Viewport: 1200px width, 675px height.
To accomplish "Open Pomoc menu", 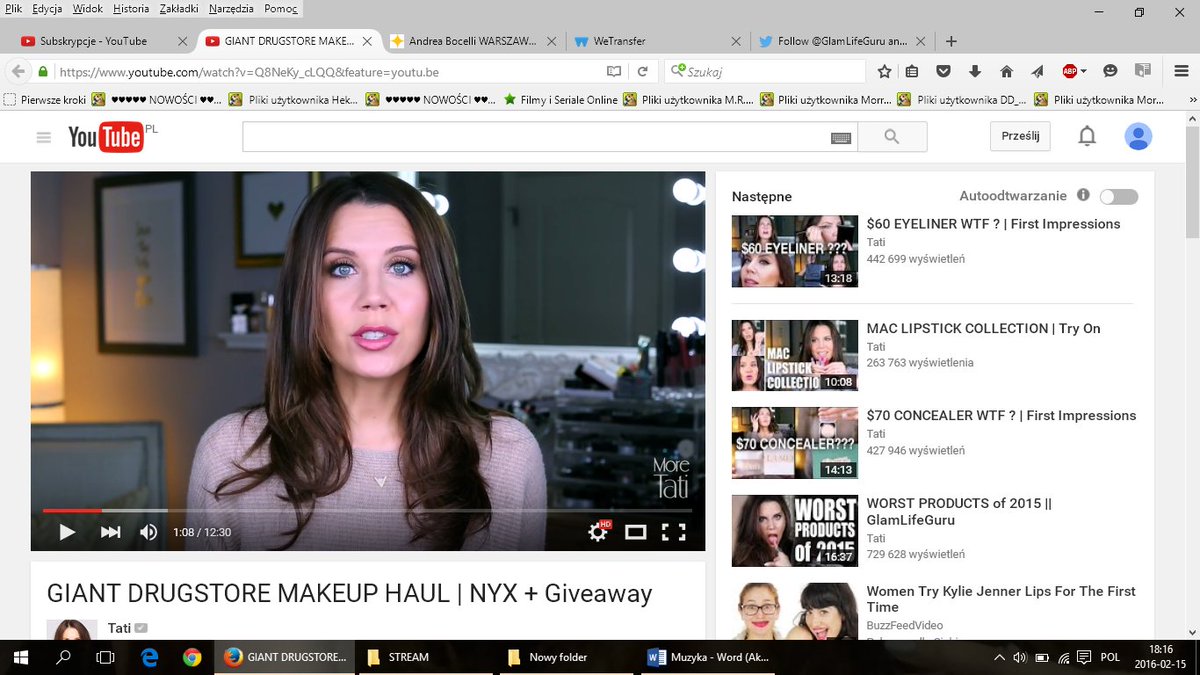I will (x=281, y=9).
